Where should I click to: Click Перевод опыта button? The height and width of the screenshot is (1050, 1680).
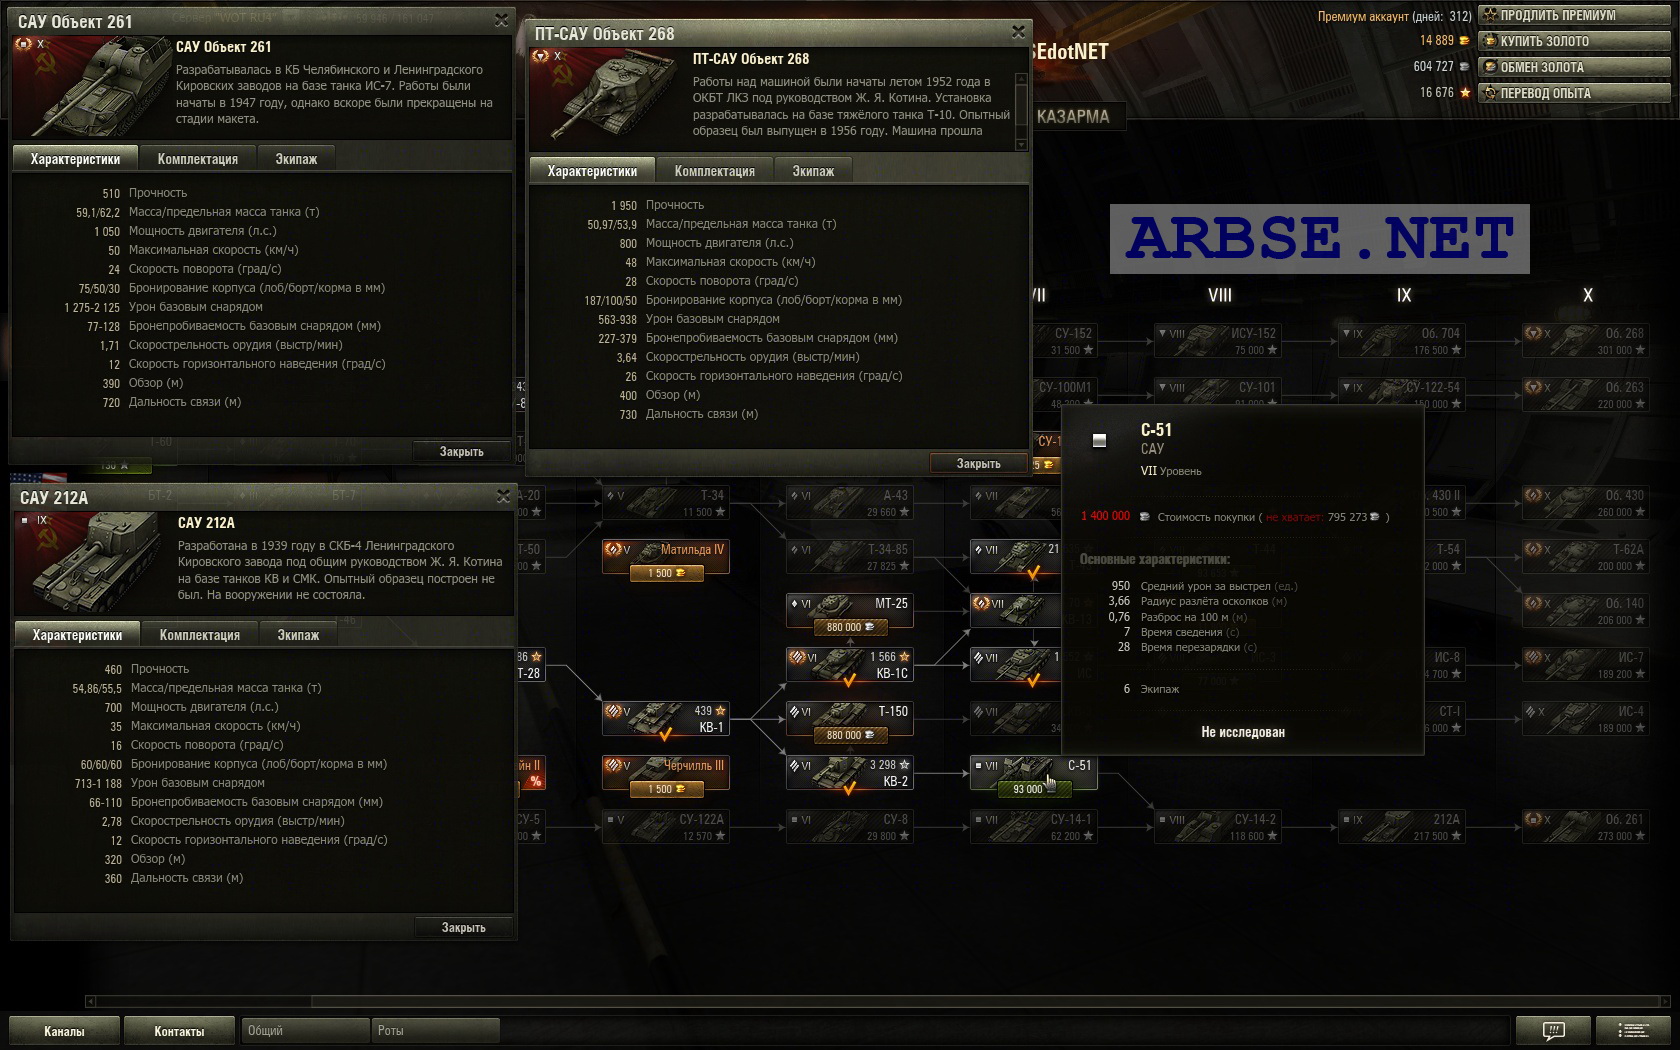1574,93
